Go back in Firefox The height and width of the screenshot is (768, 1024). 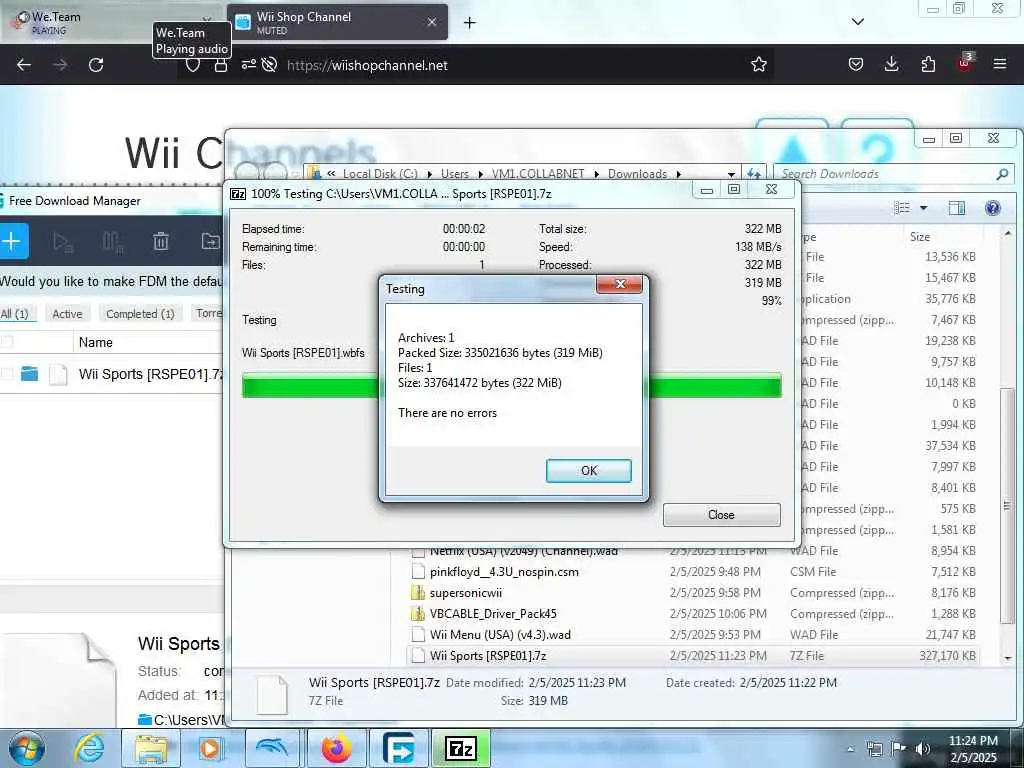pos(24,65)
